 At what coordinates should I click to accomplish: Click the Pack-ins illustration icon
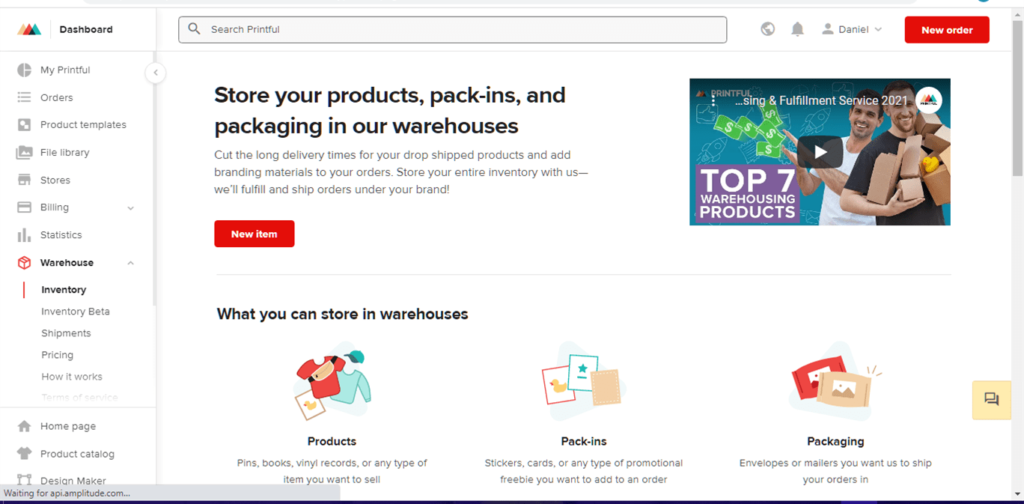[x=583, y=381]
